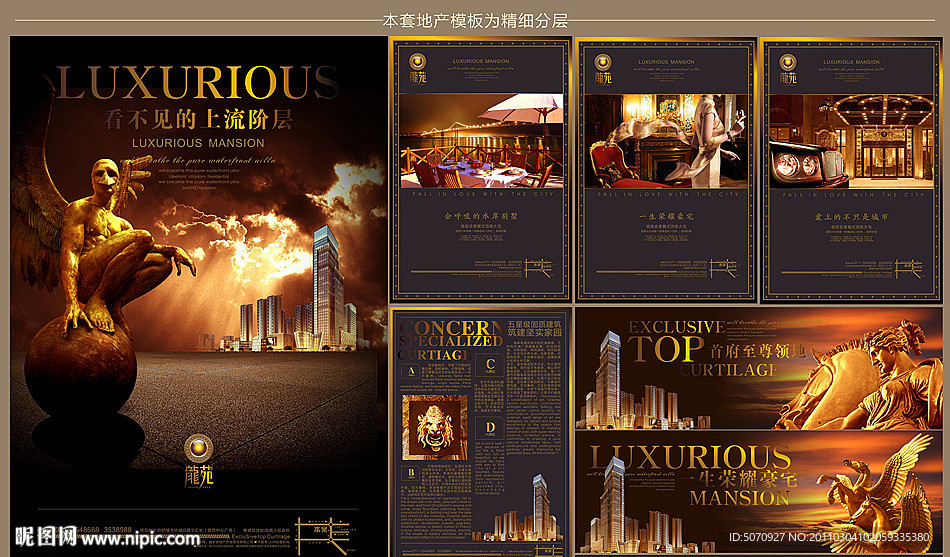Click the 爱上的不只是城市 caption
The width and height of the screenshot is (950, 557).
(x=851, y=216)
